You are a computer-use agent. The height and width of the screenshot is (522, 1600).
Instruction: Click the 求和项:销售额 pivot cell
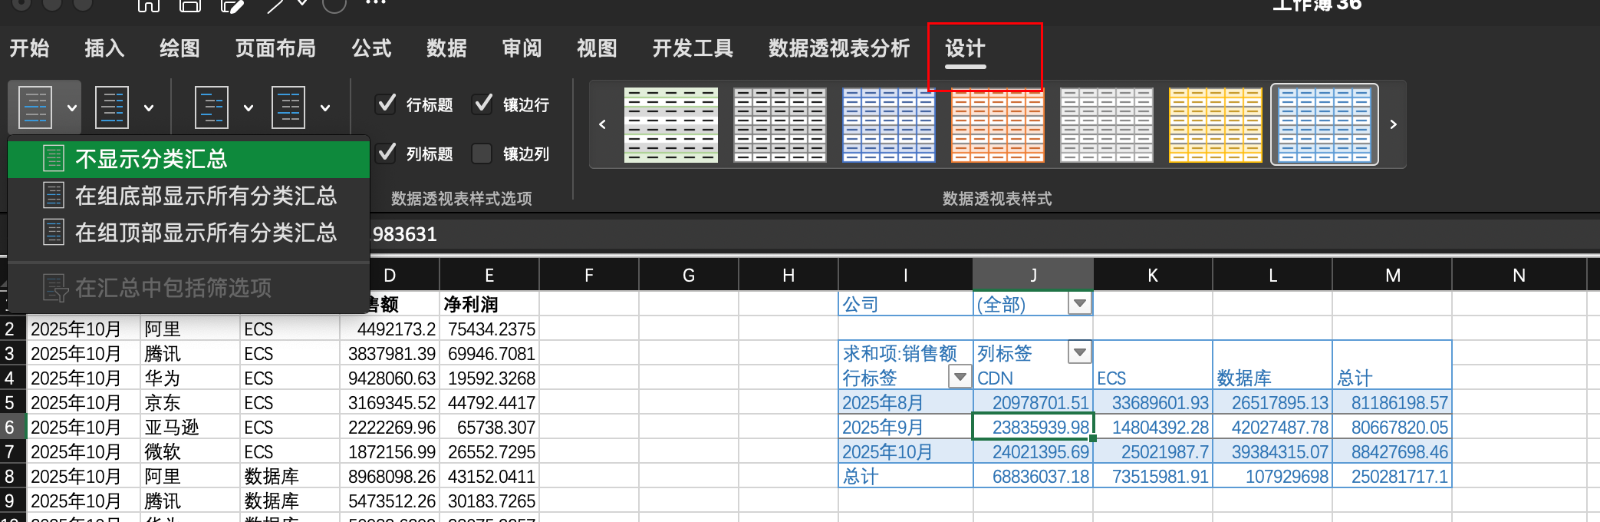click(x=906, y=353)
